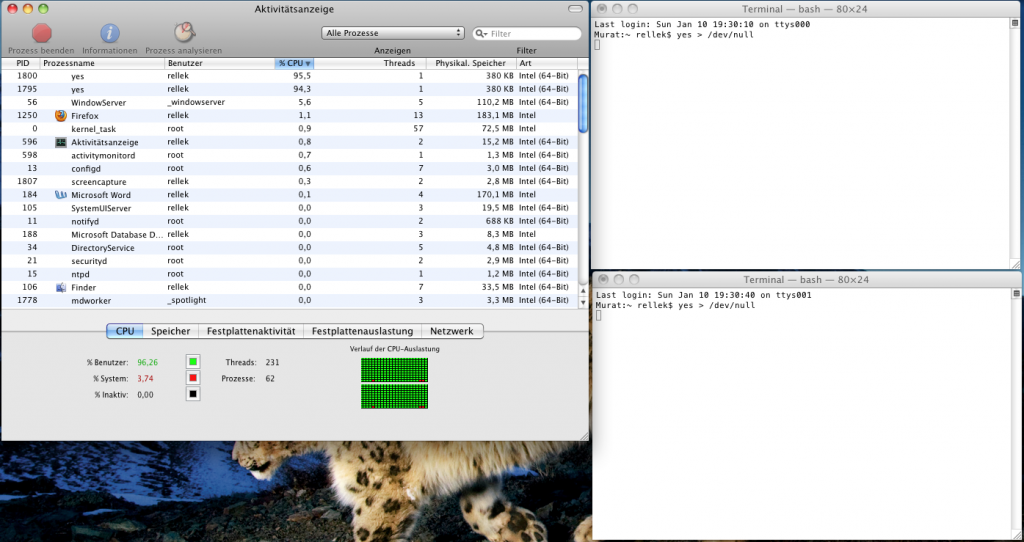Click the Aktivitätsanzeige process icon
This screenshot has height=542, width=1024.
[x=61, y=142]
